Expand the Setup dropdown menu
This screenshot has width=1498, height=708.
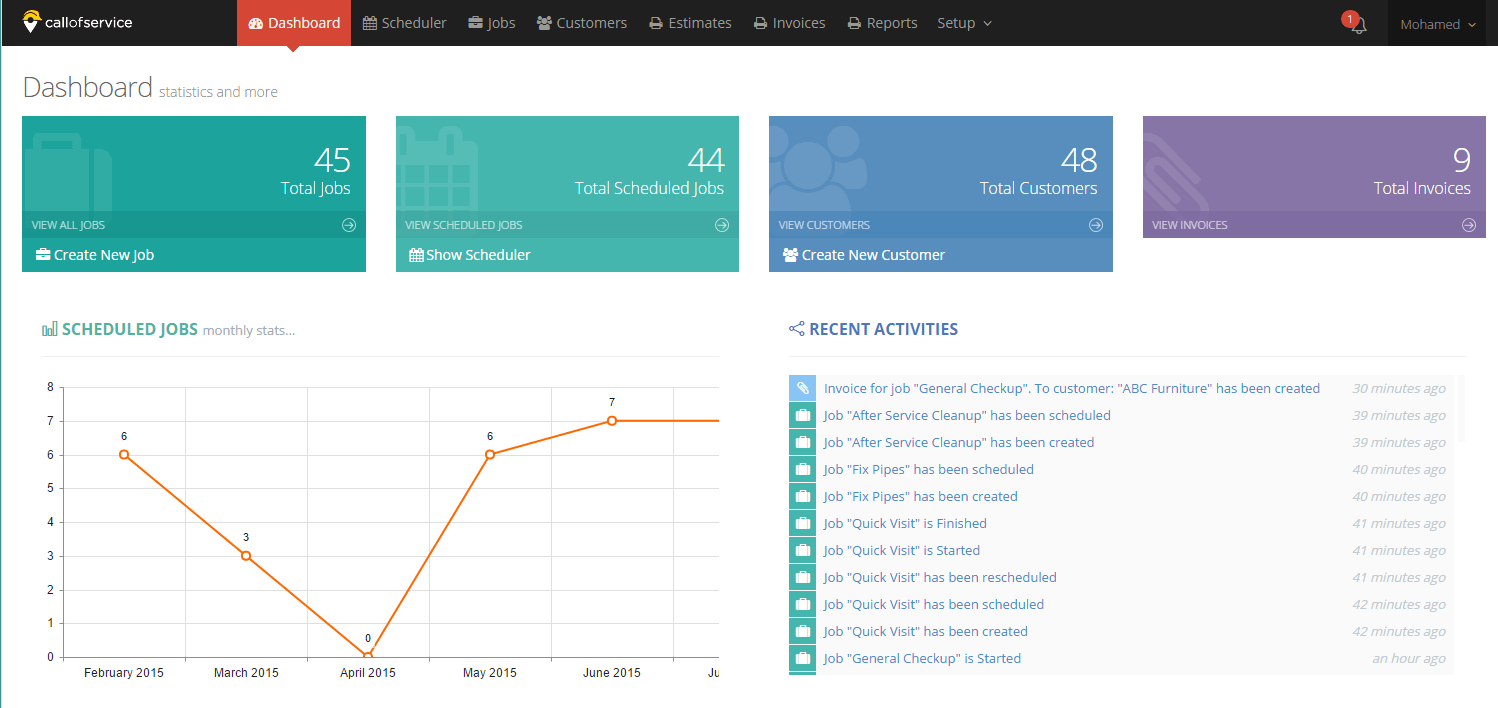(964, 23)
